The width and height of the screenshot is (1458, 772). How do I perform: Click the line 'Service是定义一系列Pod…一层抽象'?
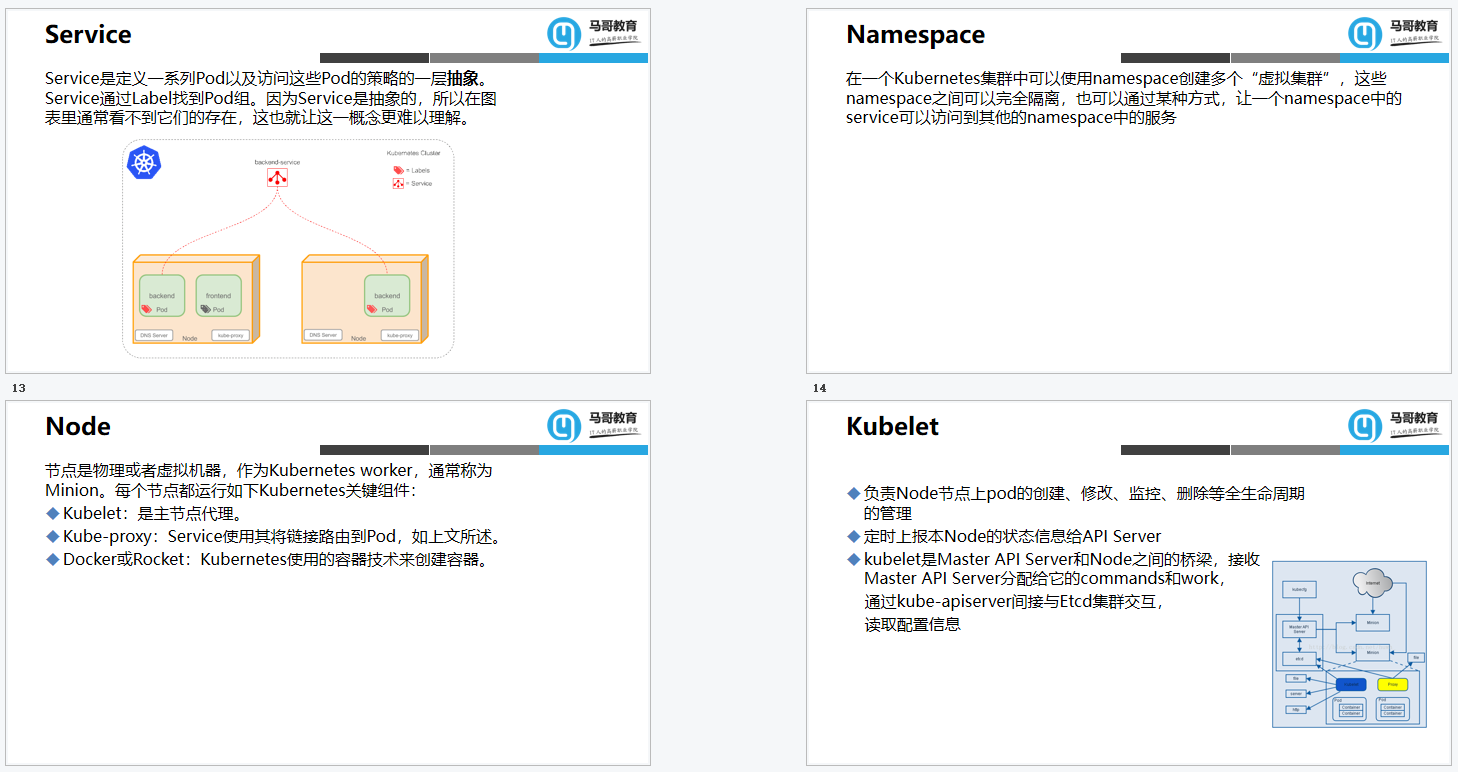click(267, 78)
